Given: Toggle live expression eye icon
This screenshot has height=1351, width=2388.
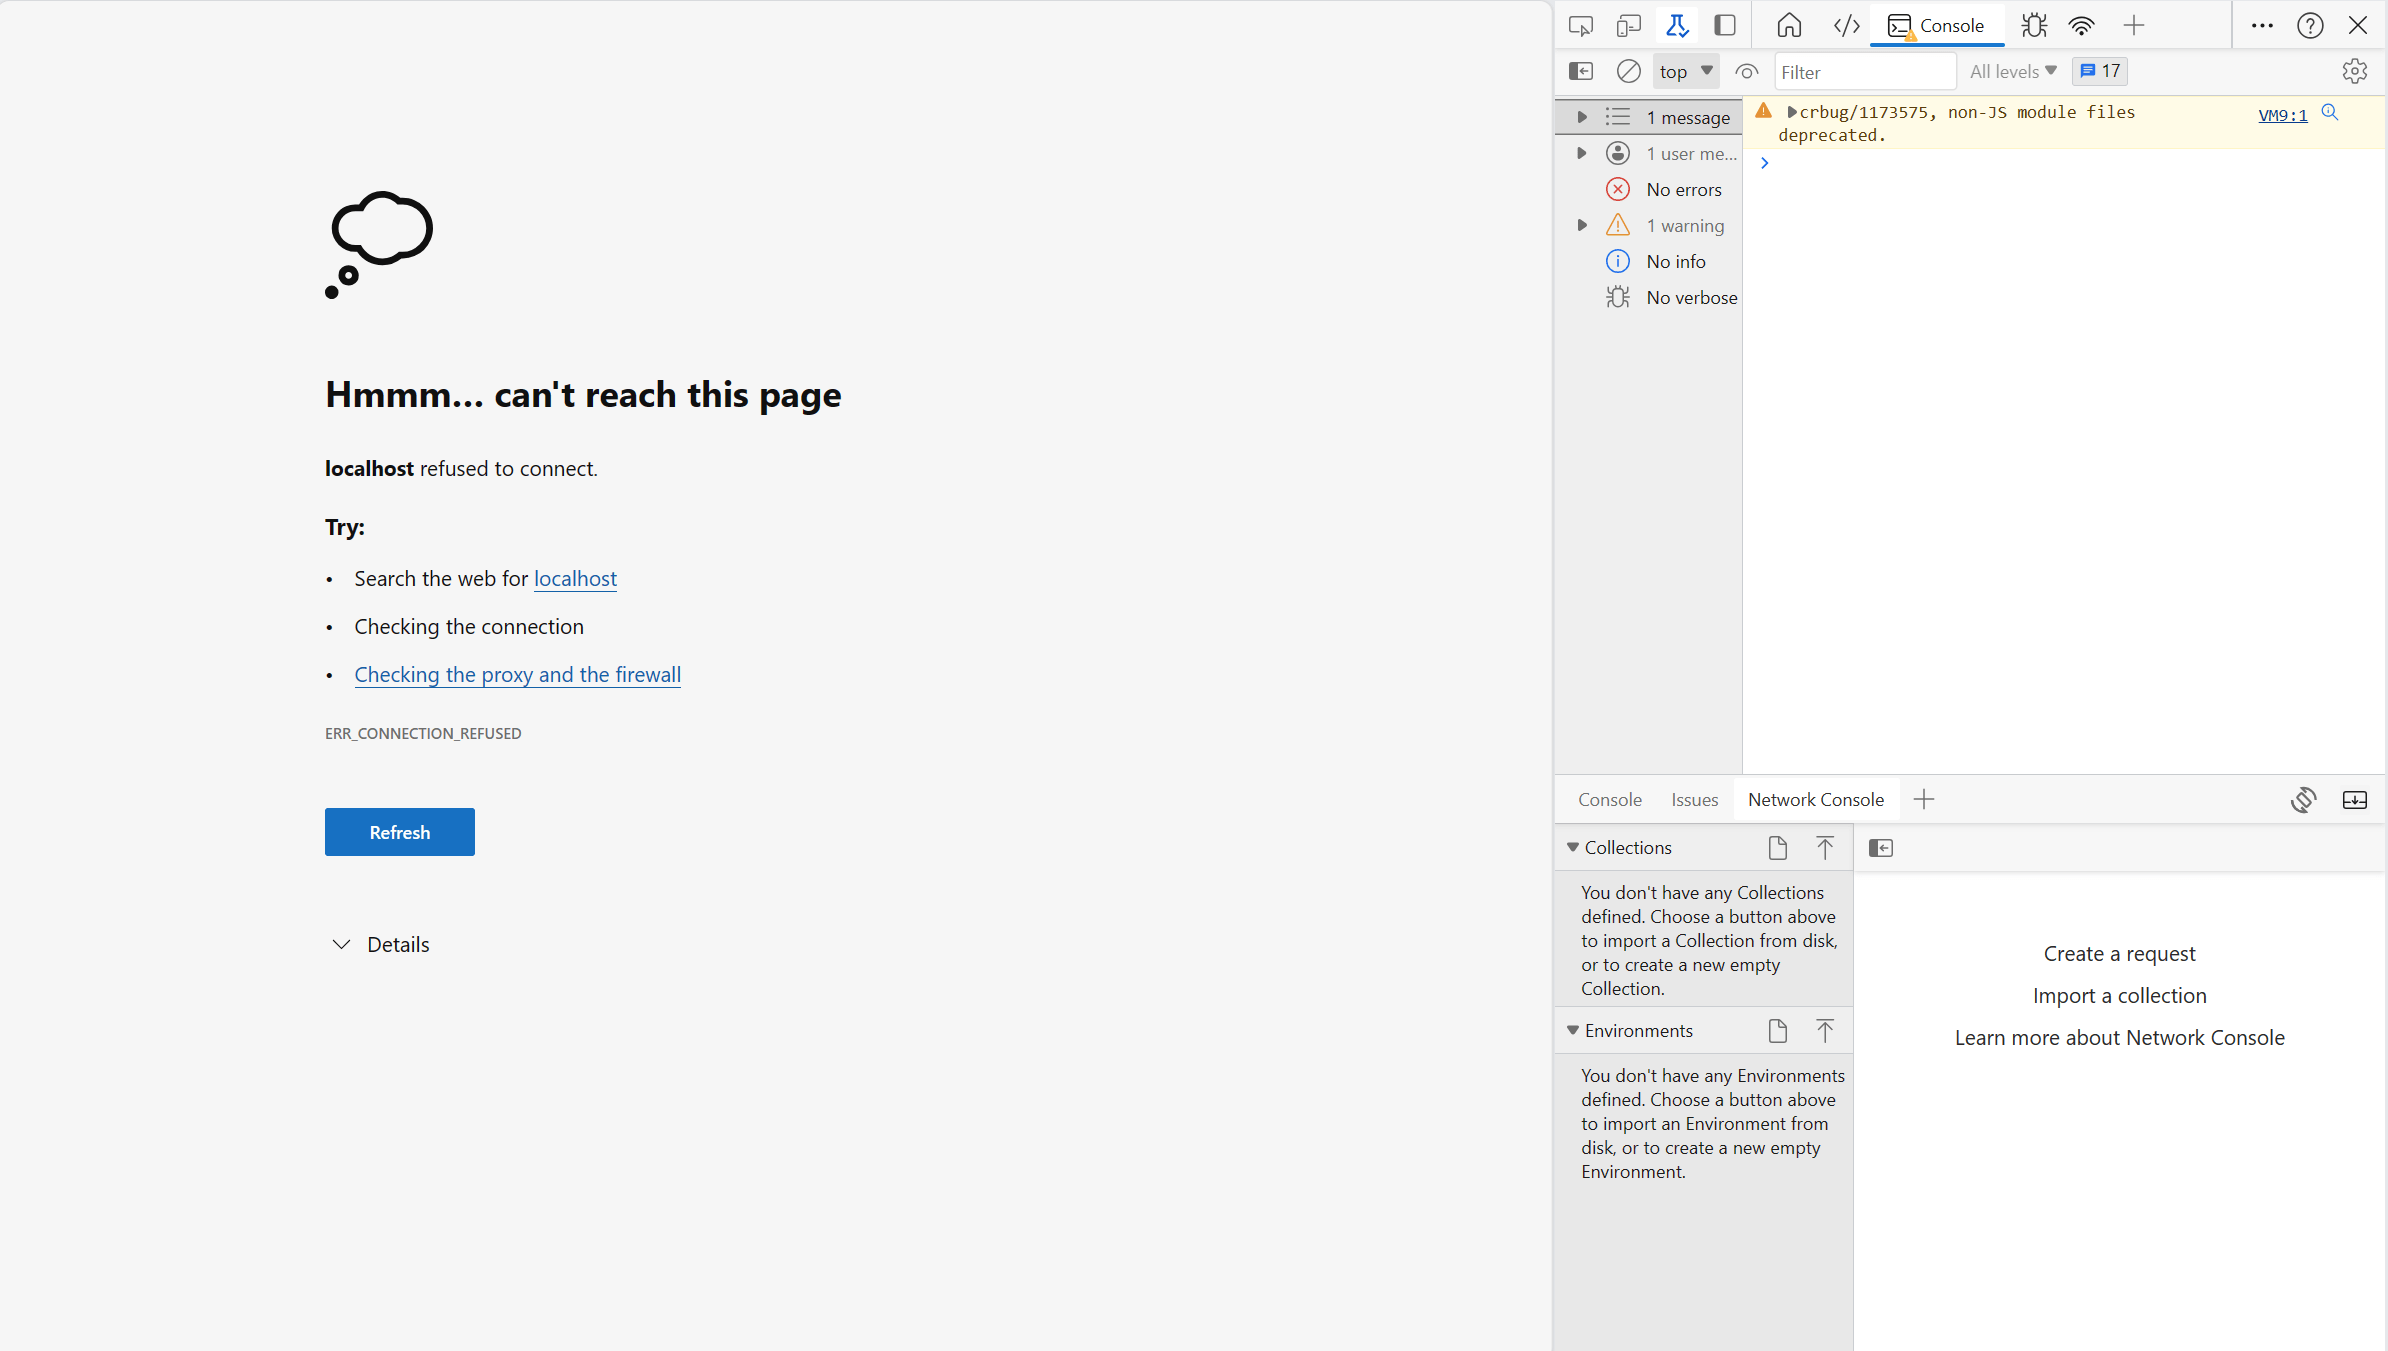Looking at the screenshot, I should coord(1746,71).
